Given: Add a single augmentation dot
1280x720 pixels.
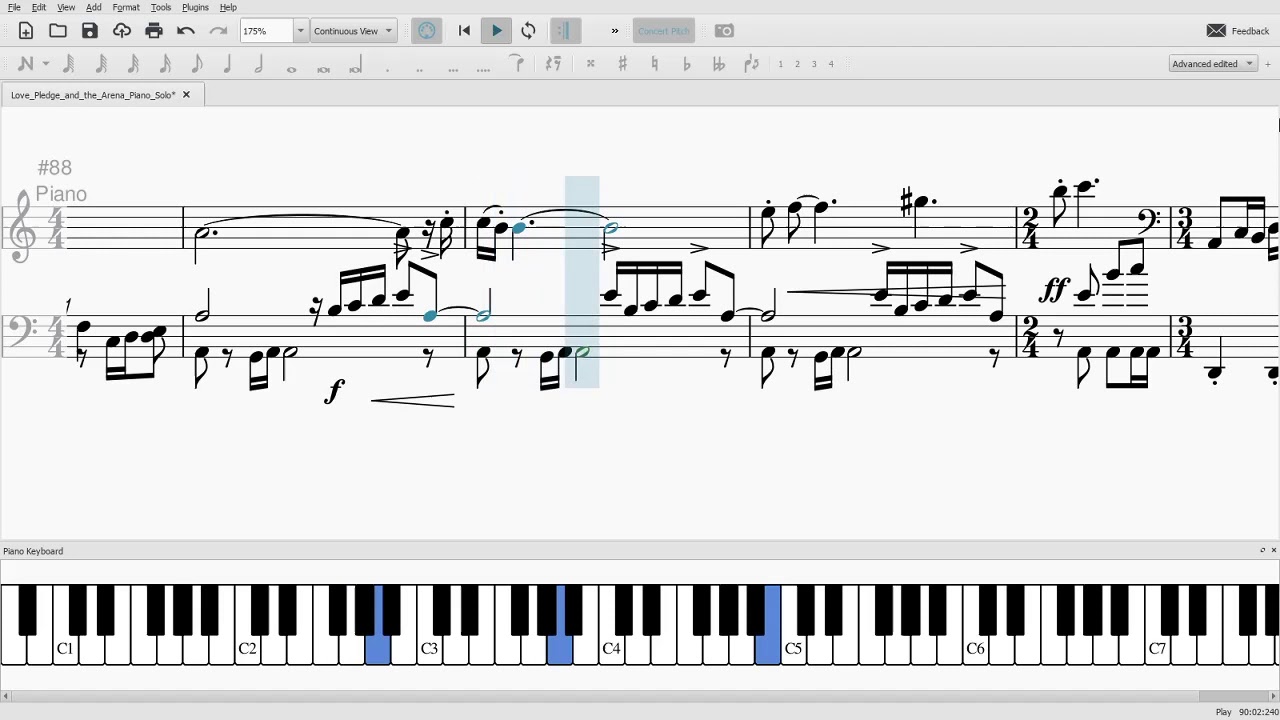Looking at the screenshot, I should pos(387,68).
